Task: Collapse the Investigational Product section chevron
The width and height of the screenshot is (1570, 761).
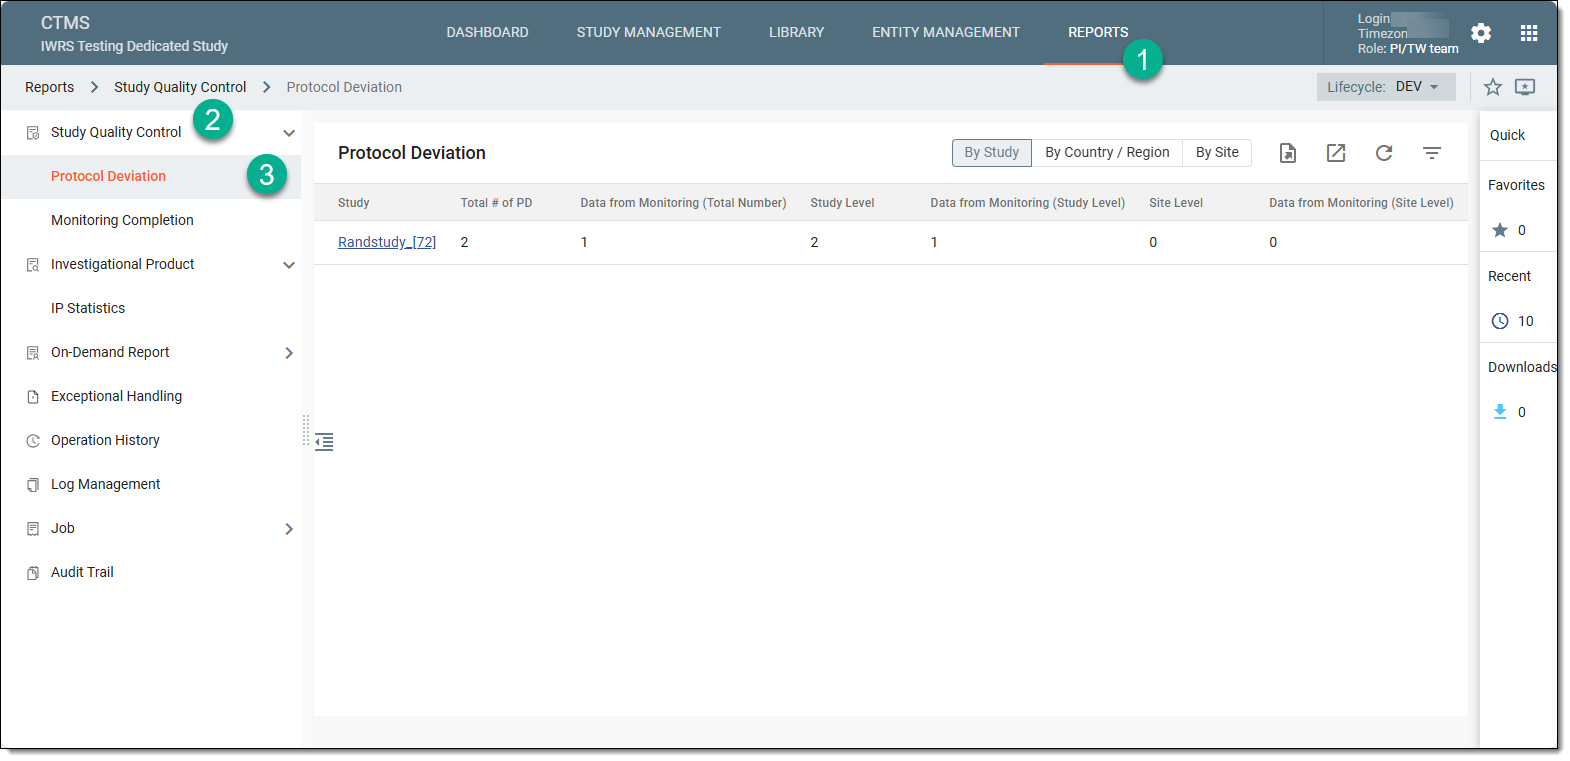Action: (289, 265)
